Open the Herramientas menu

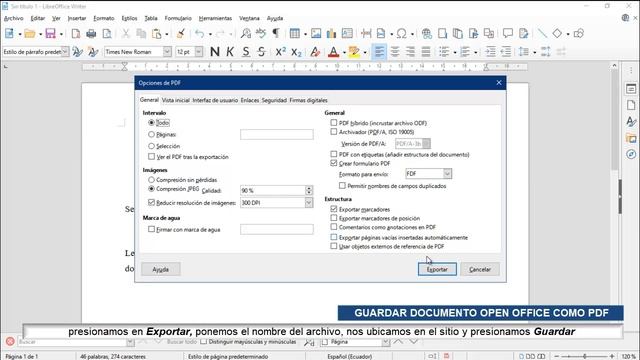(215, 18)
